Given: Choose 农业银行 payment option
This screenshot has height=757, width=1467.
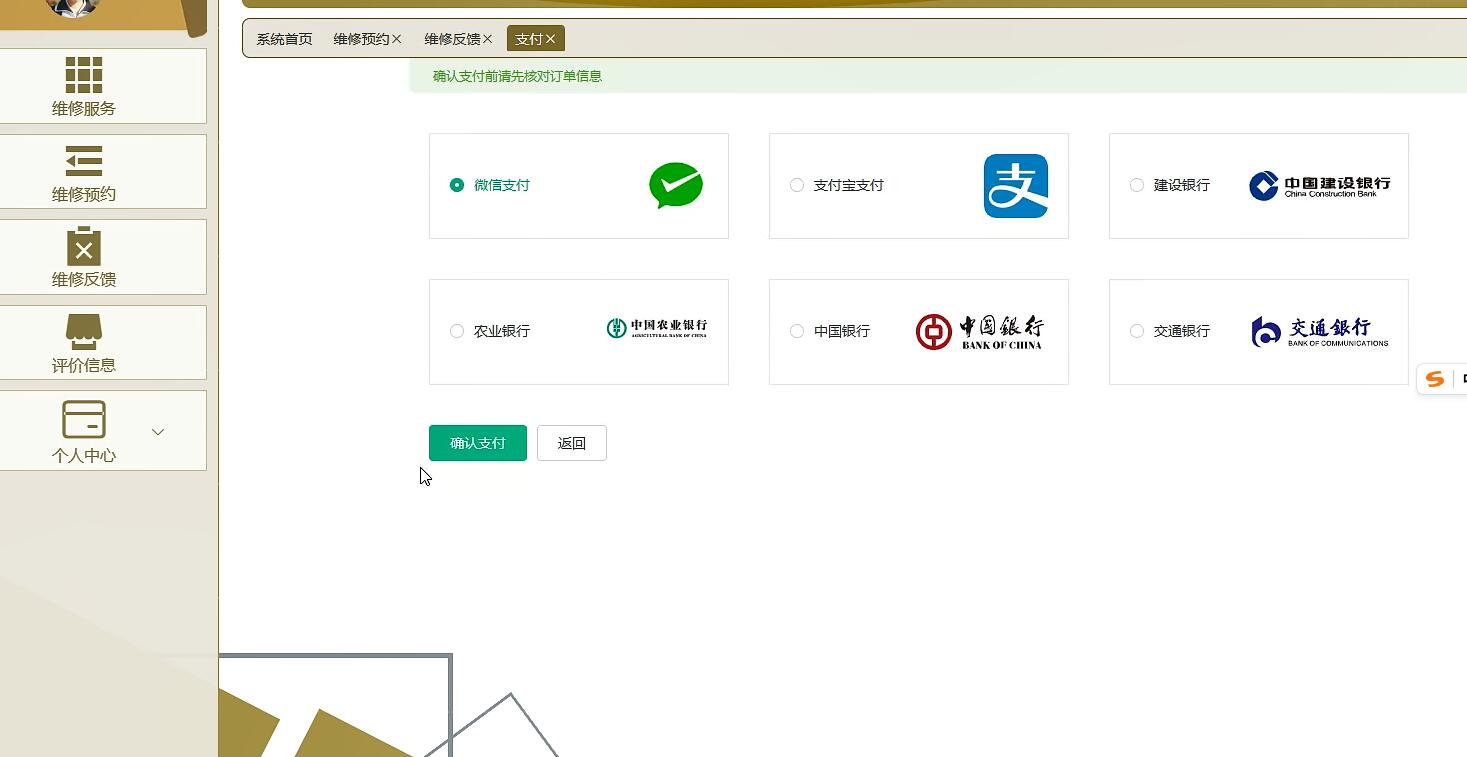Looking at the screenshot, I should tap(457, 331).
